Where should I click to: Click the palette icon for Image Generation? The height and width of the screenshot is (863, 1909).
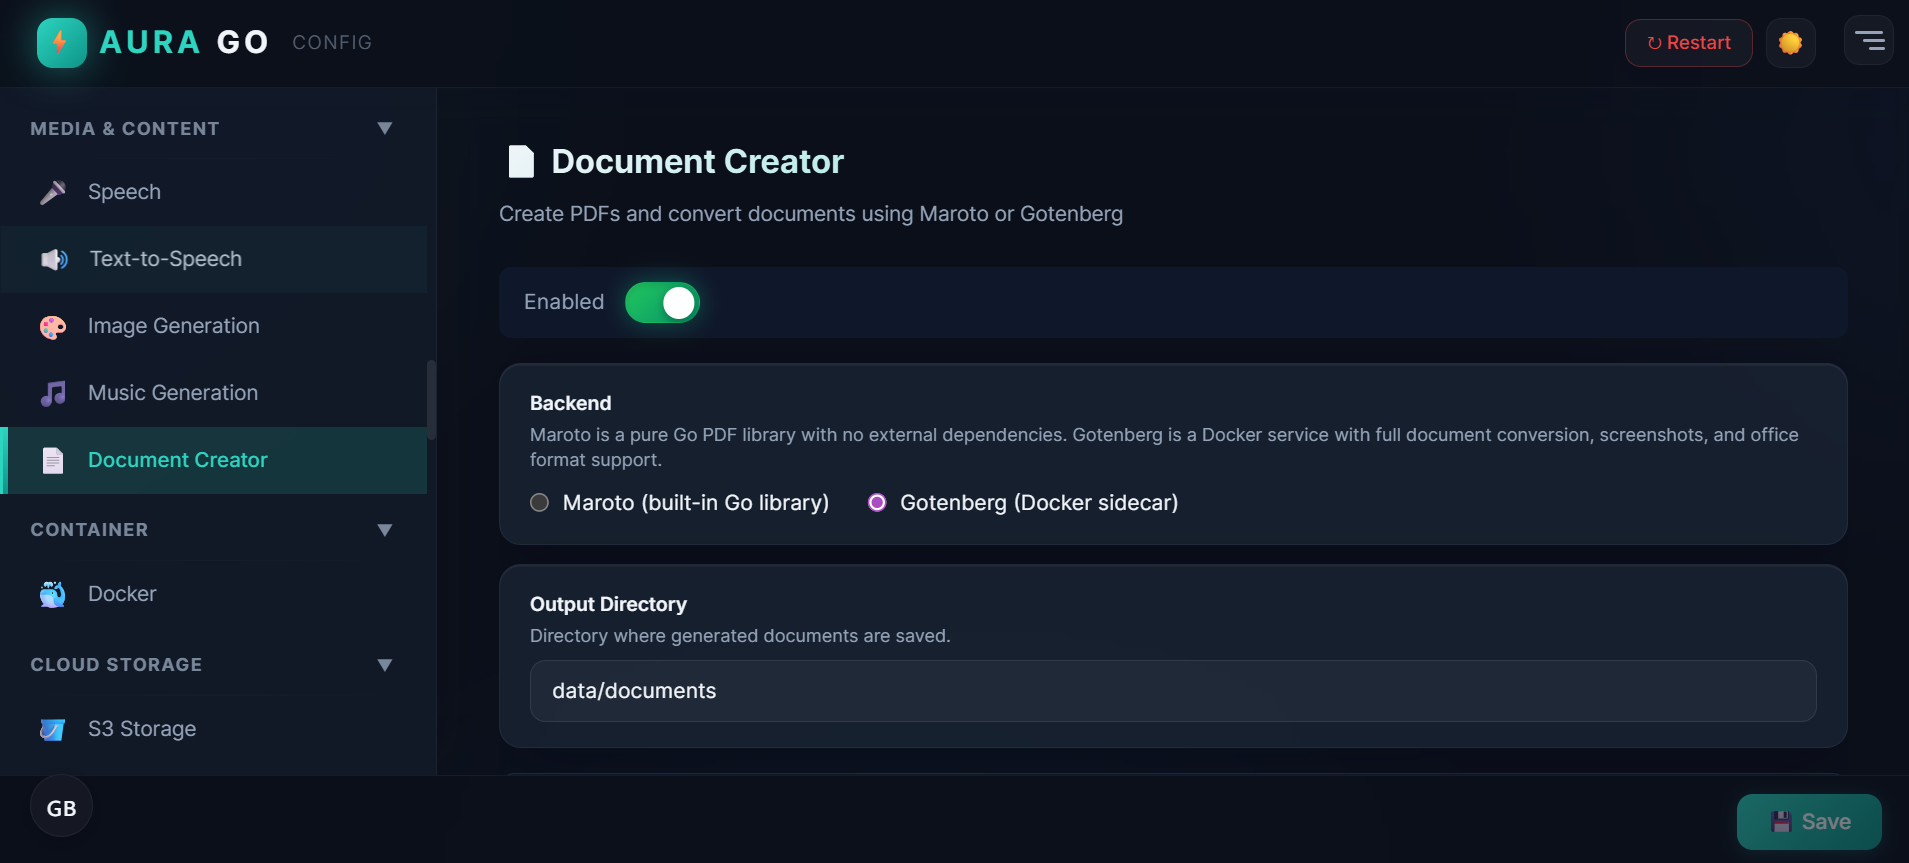tap(53, 326)
